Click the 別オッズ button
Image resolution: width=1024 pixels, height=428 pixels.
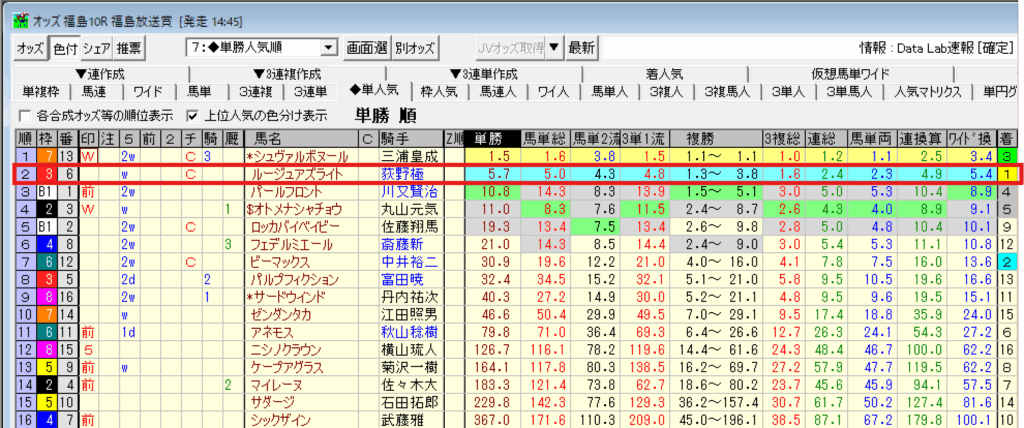pyautogui.click(x=415, y=48)
